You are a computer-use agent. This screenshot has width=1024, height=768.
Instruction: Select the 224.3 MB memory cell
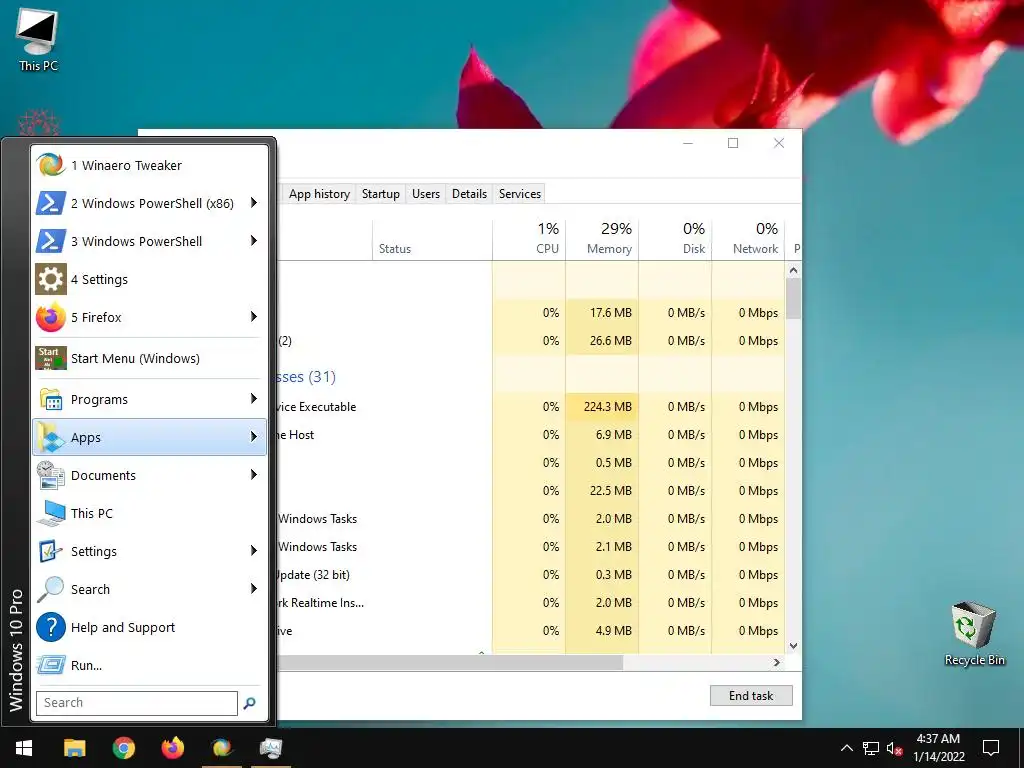point(602,406)
